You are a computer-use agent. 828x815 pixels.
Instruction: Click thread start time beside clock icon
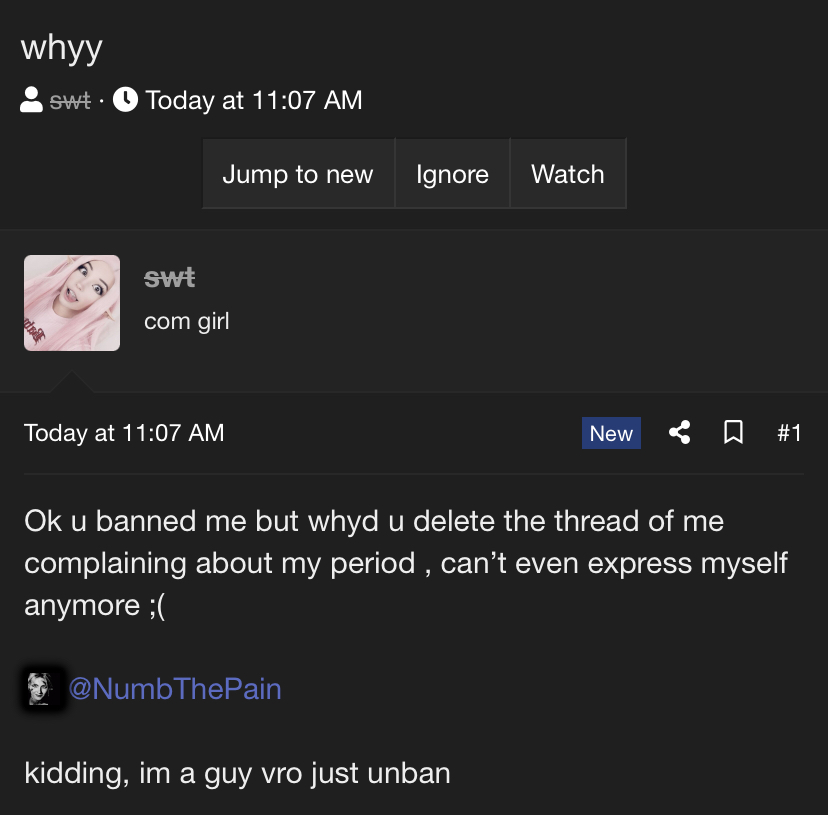(x=254, y=100)
